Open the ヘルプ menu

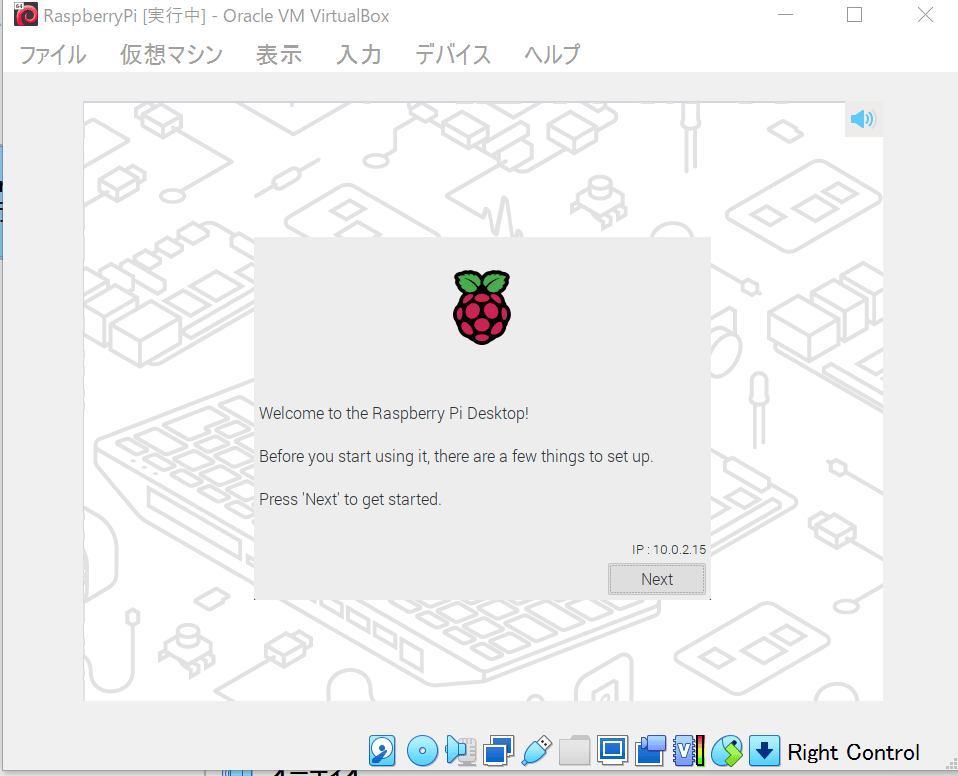(x=552, y=54)
